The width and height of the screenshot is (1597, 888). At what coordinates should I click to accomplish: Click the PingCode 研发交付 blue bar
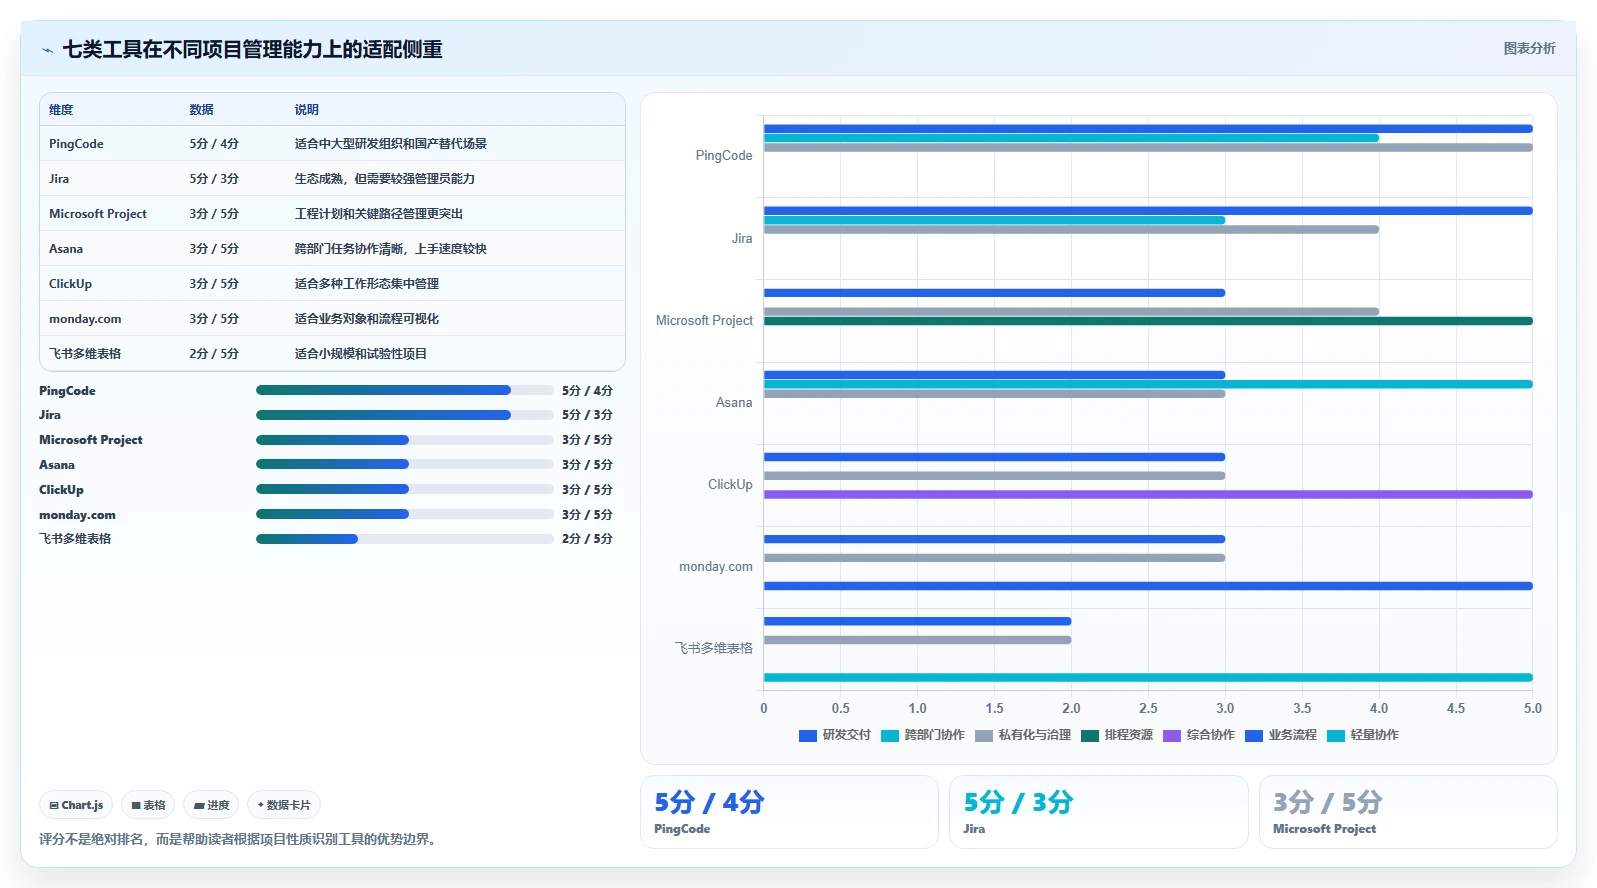point(1148,129)
